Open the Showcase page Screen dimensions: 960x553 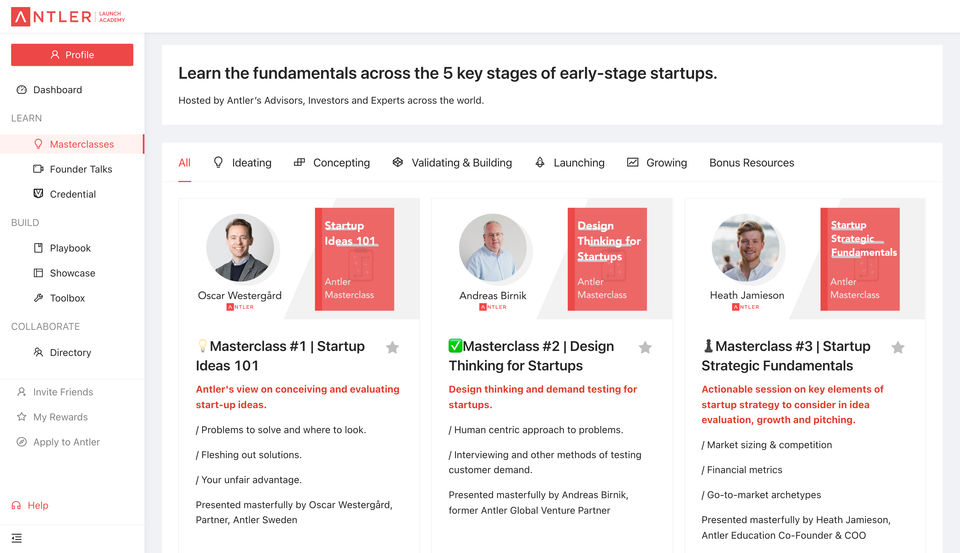[72, 273]
